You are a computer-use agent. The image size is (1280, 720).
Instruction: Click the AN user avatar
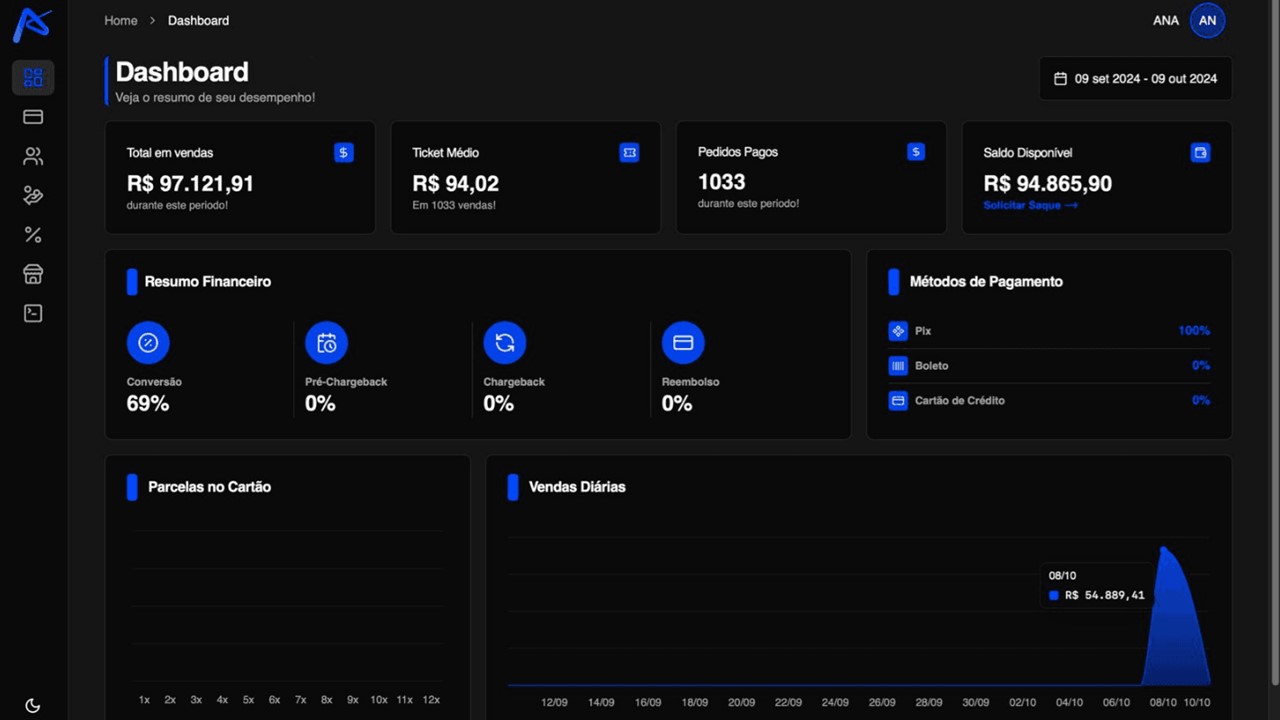pyautogui.click(x=1207, y=20)
